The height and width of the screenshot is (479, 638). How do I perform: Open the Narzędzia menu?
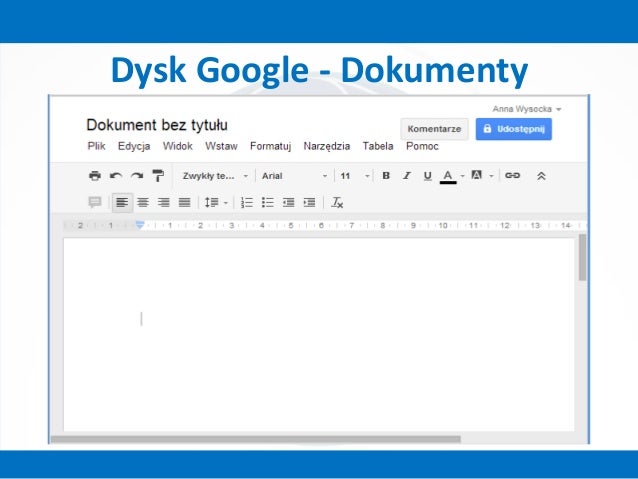pos(327,146)
